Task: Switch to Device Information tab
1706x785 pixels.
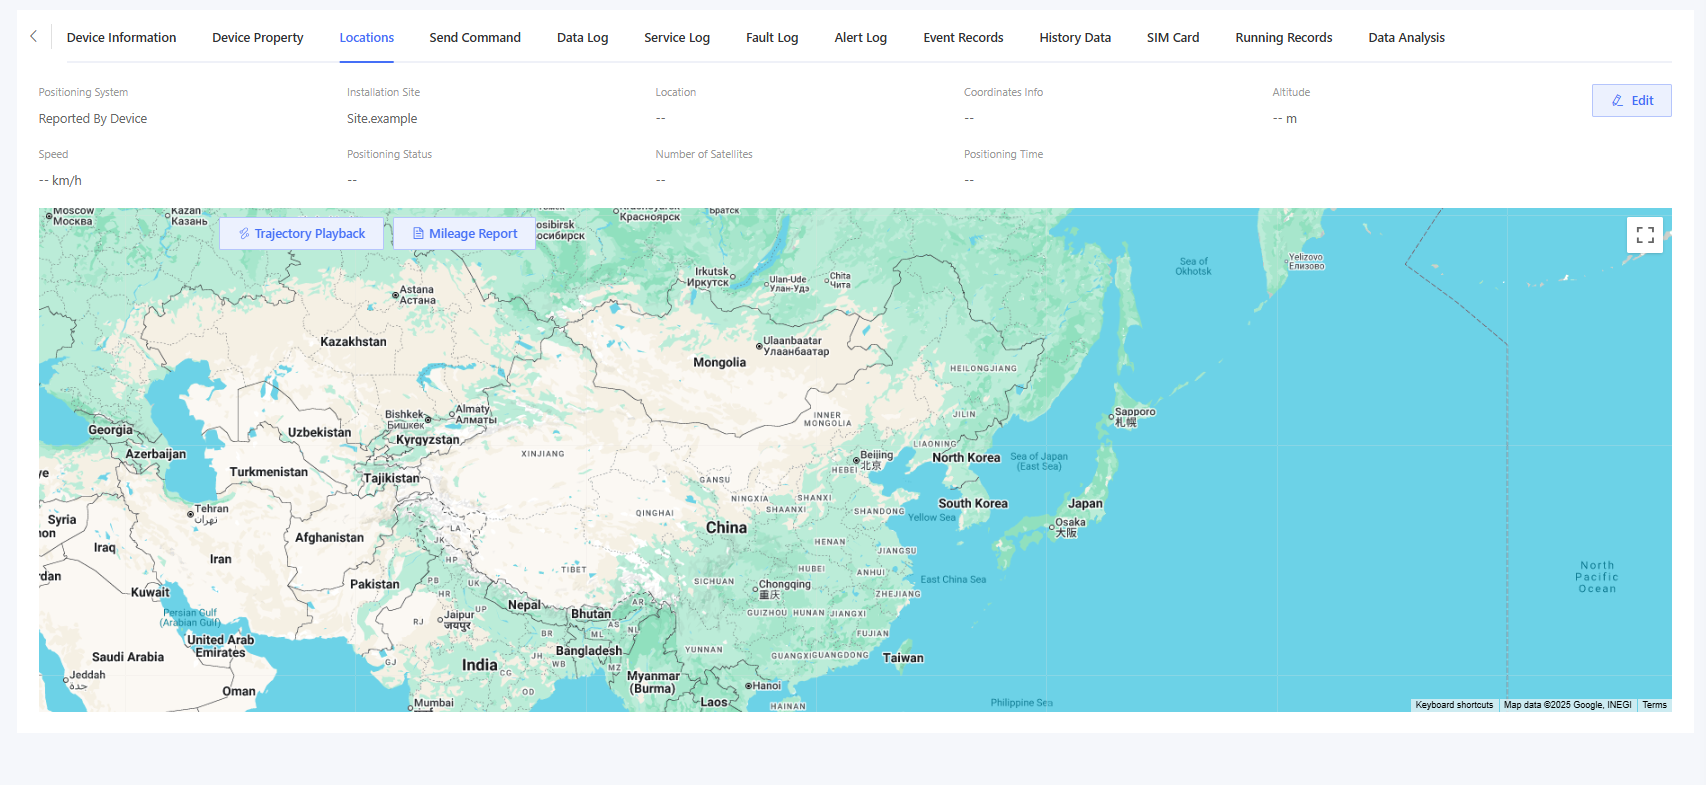Action: pyautogui.click(x=121, y=38)
